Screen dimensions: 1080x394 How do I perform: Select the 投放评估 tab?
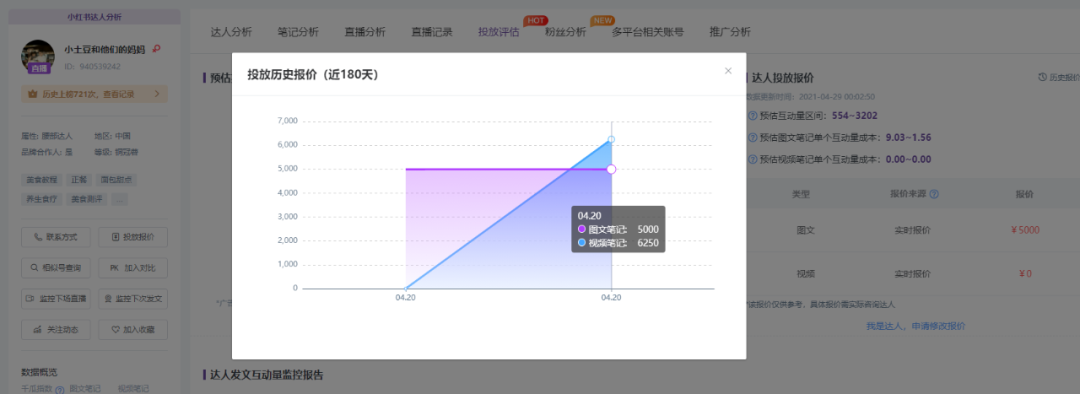(x=499, y=32)
